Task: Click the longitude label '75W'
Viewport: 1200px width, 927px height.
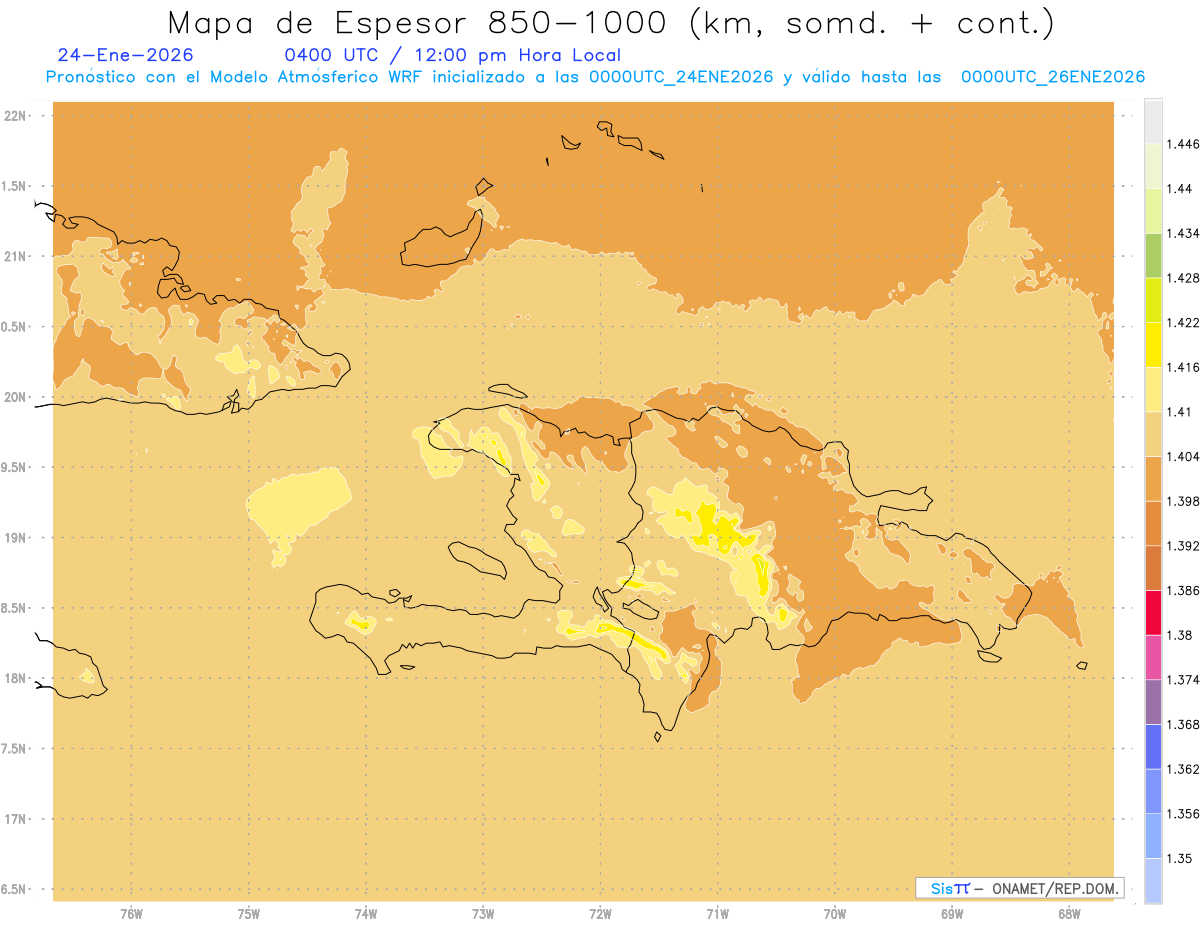Action: coord(248,913)
